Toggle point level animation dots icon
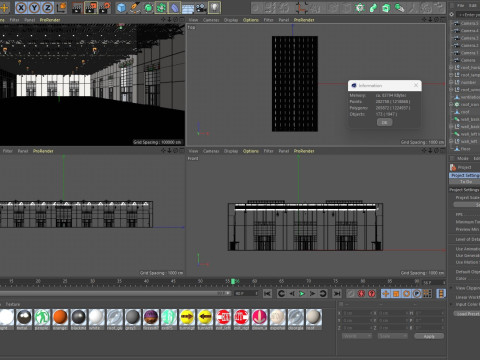Screen dimensions: 480x360 click(427, 294)
